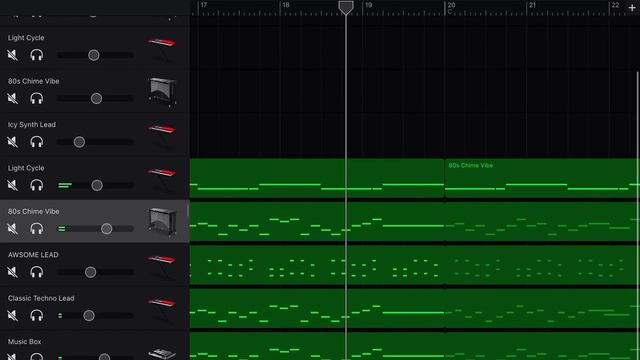
Task: Mute the Classic Techno Lead track
Action: [13, 315]
